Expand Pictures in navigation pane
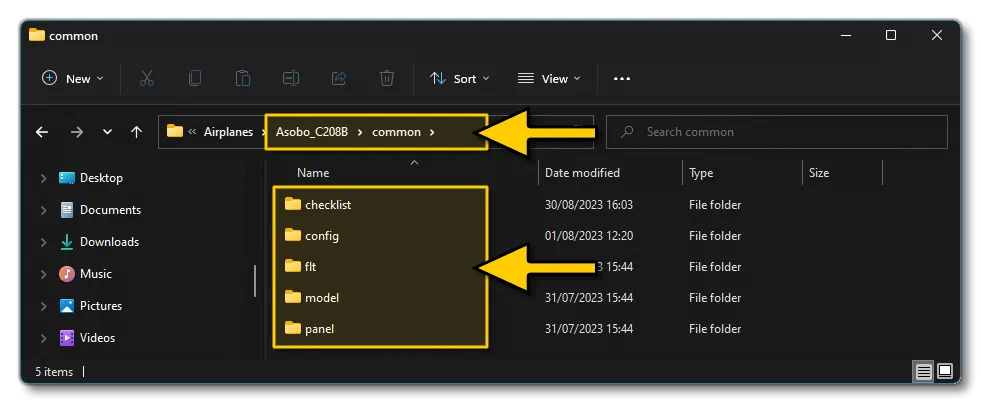Screen dimensions: 981x404 pos(43,306)
